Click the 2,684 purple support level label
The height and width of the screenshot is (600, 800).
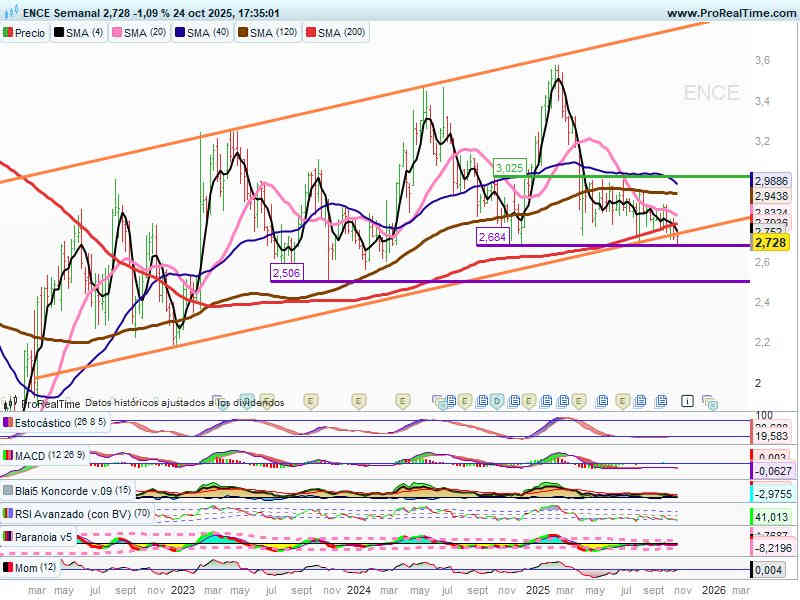(492, 236)
